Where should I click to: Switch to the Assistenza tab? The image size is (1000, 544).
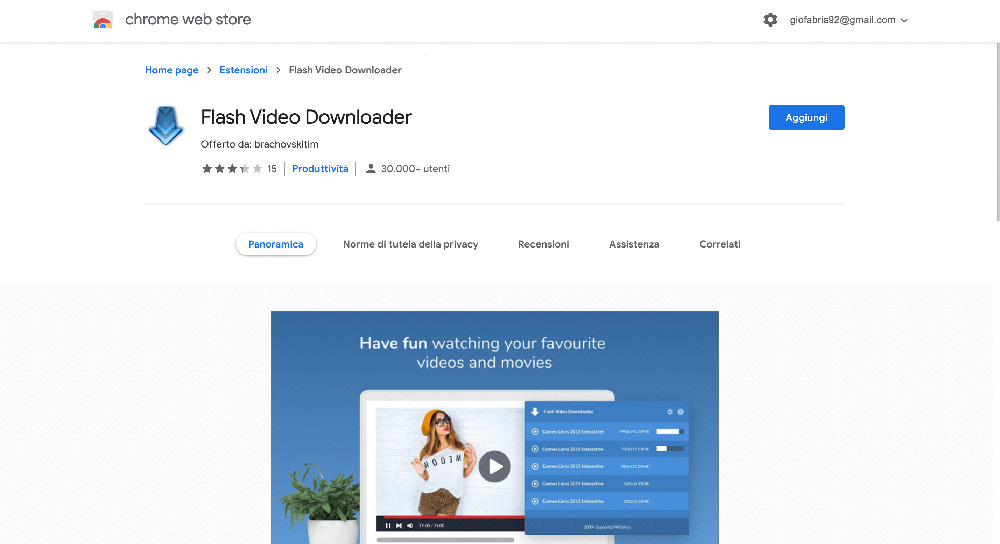[x=634, y=244]
